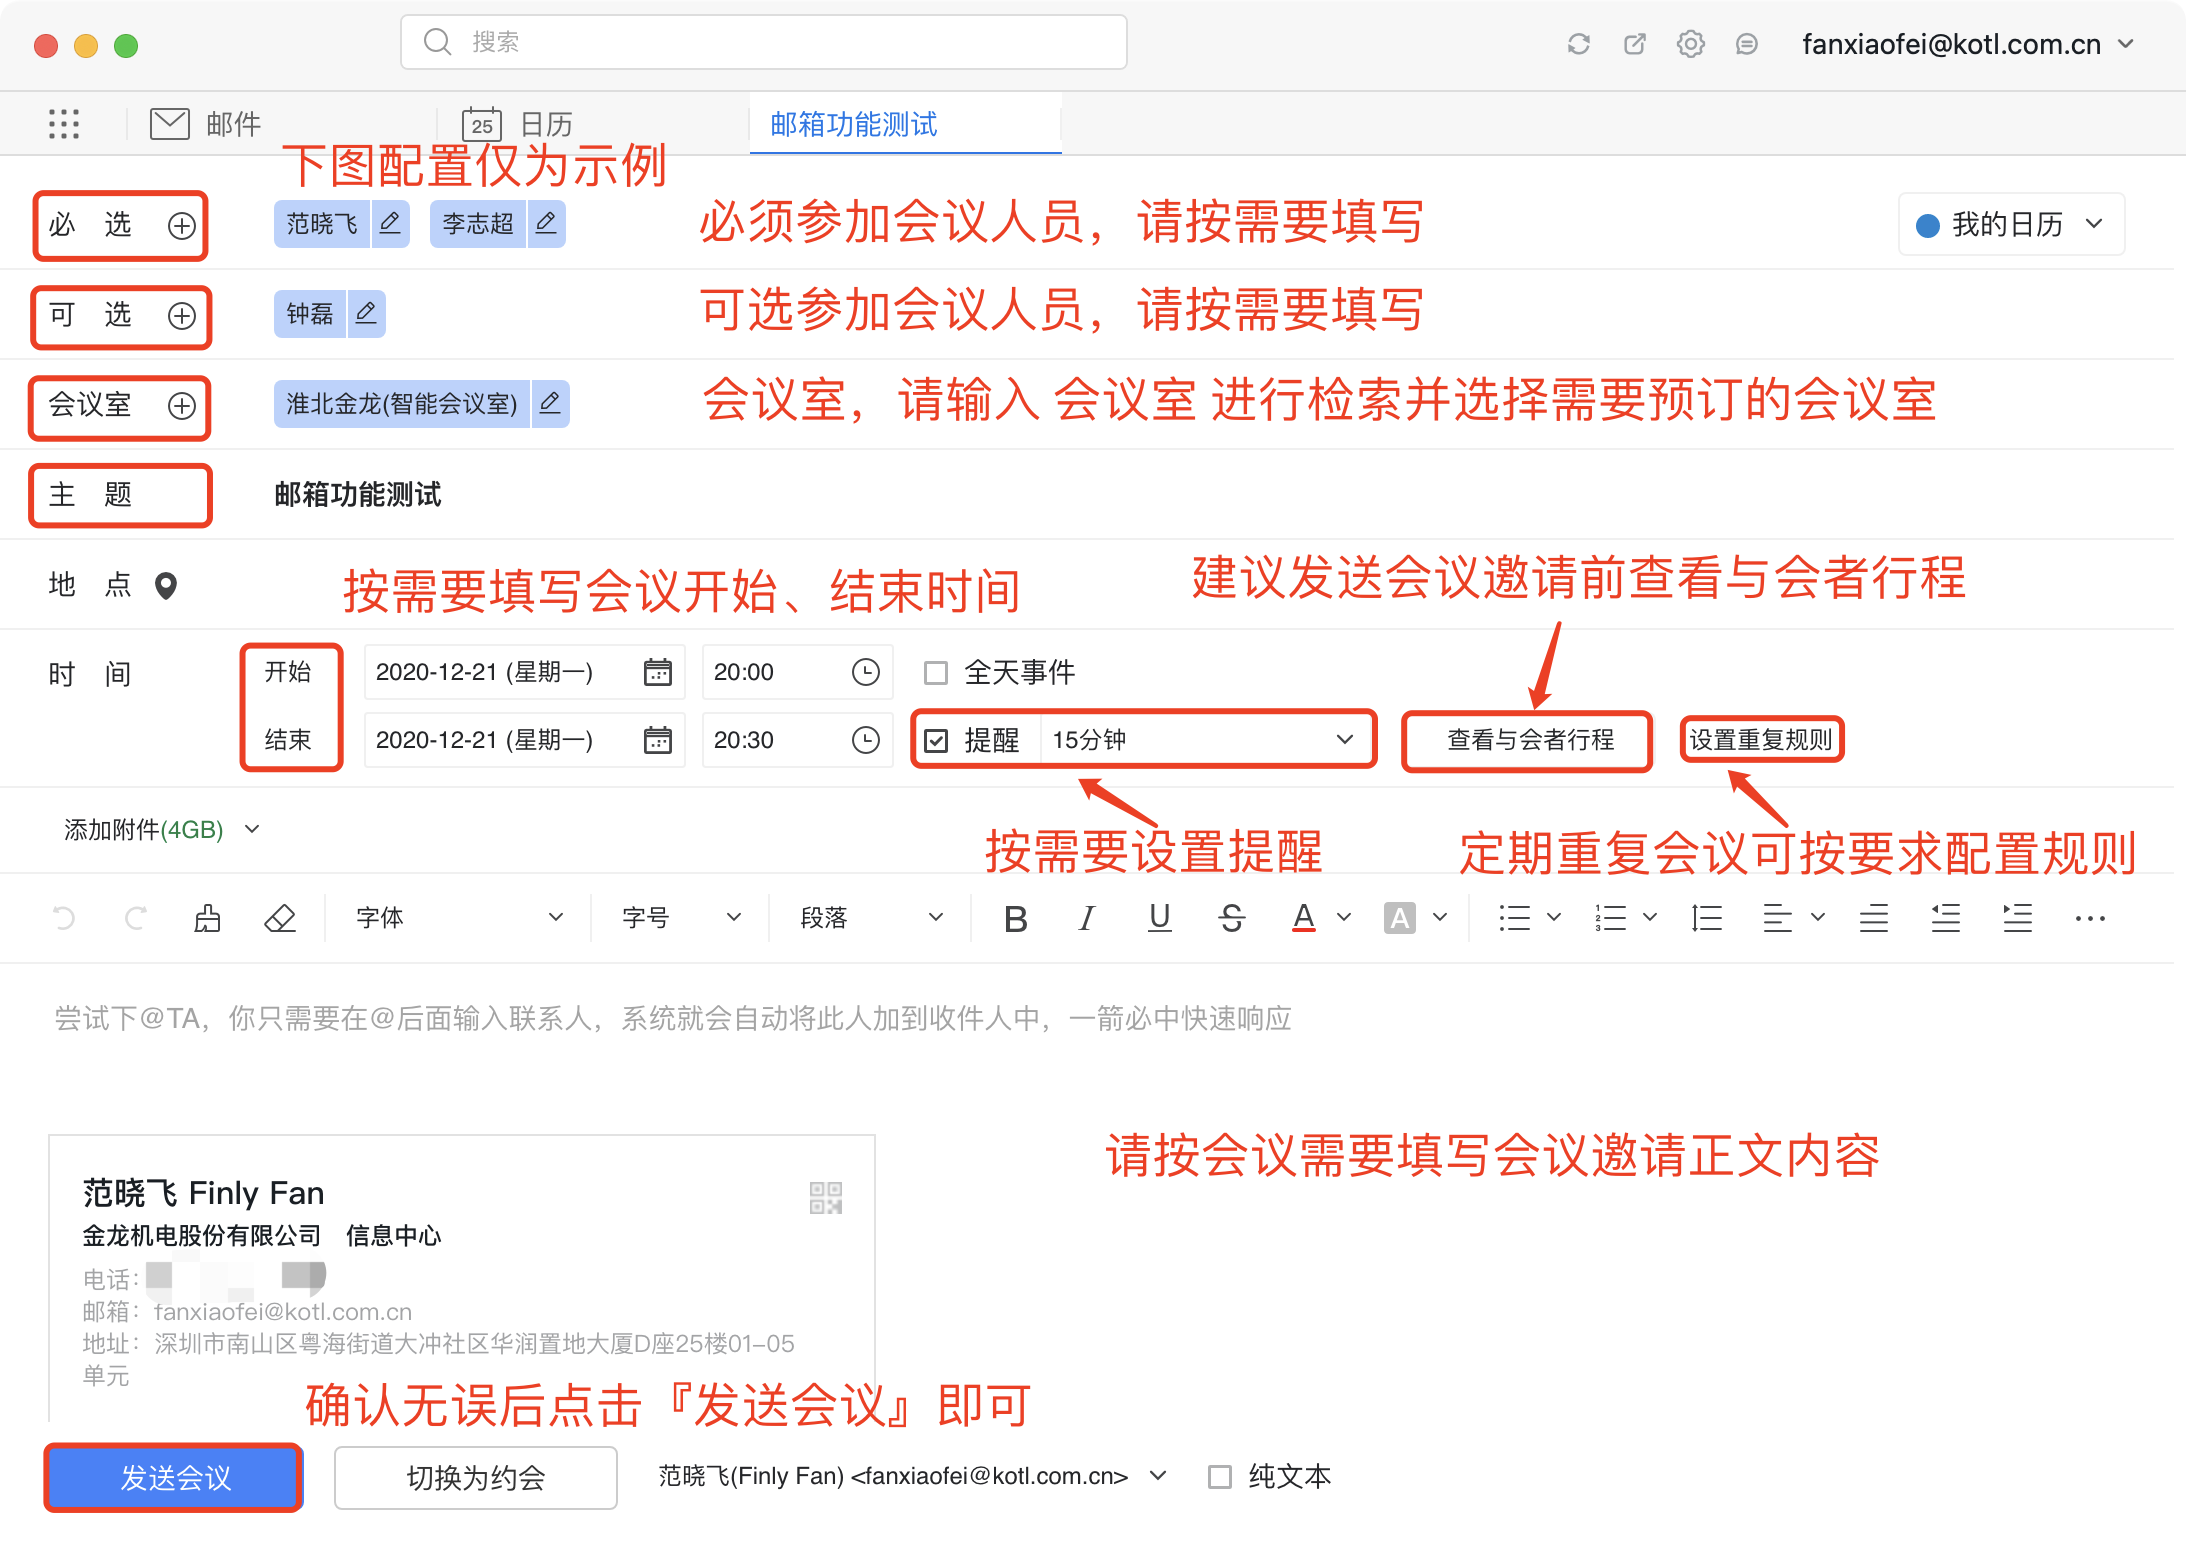Click the eraser clear formatting icon
Screen dimensions: 2186x1542
[280, 918]
